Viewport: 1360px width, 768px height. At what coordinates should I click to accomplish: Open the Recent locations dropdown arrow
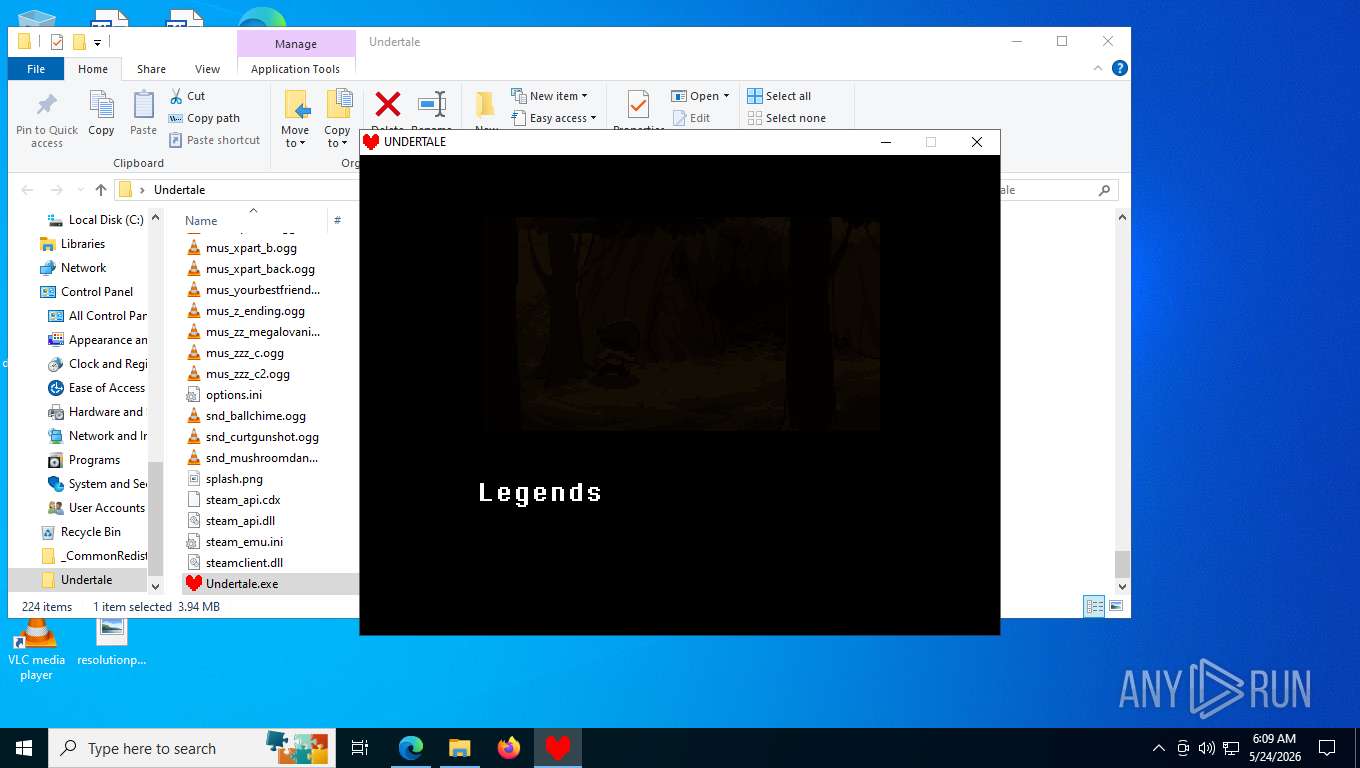coord(80,190)
